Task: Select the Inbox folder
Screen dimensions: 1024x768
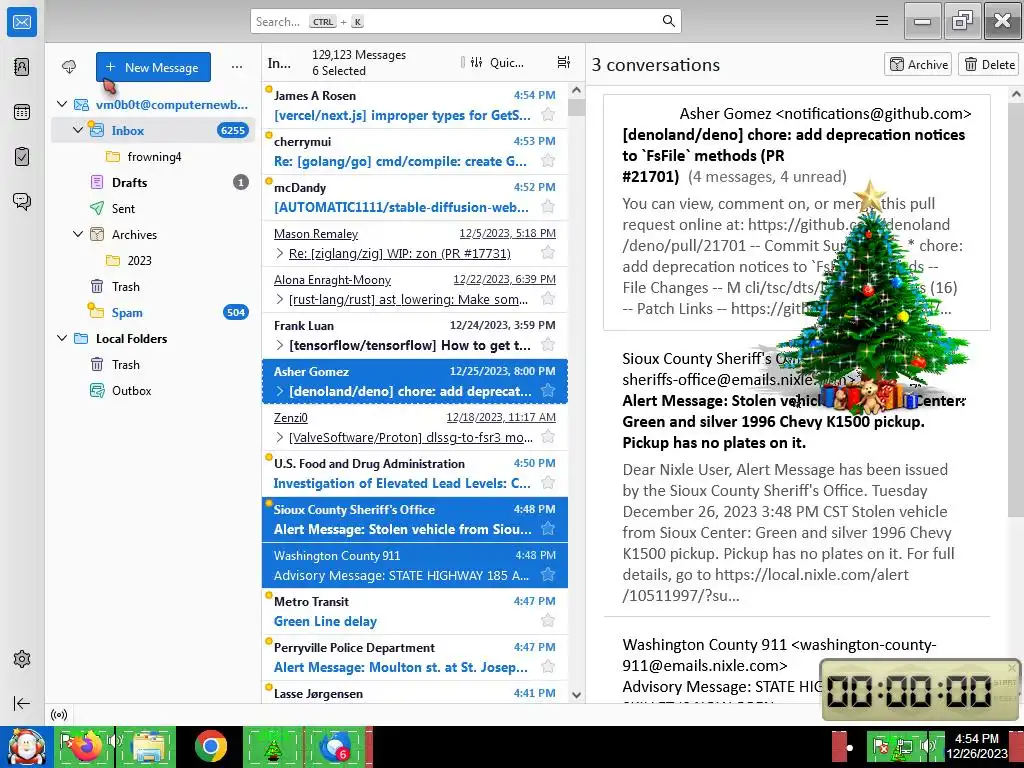Action: coord(153,130)
